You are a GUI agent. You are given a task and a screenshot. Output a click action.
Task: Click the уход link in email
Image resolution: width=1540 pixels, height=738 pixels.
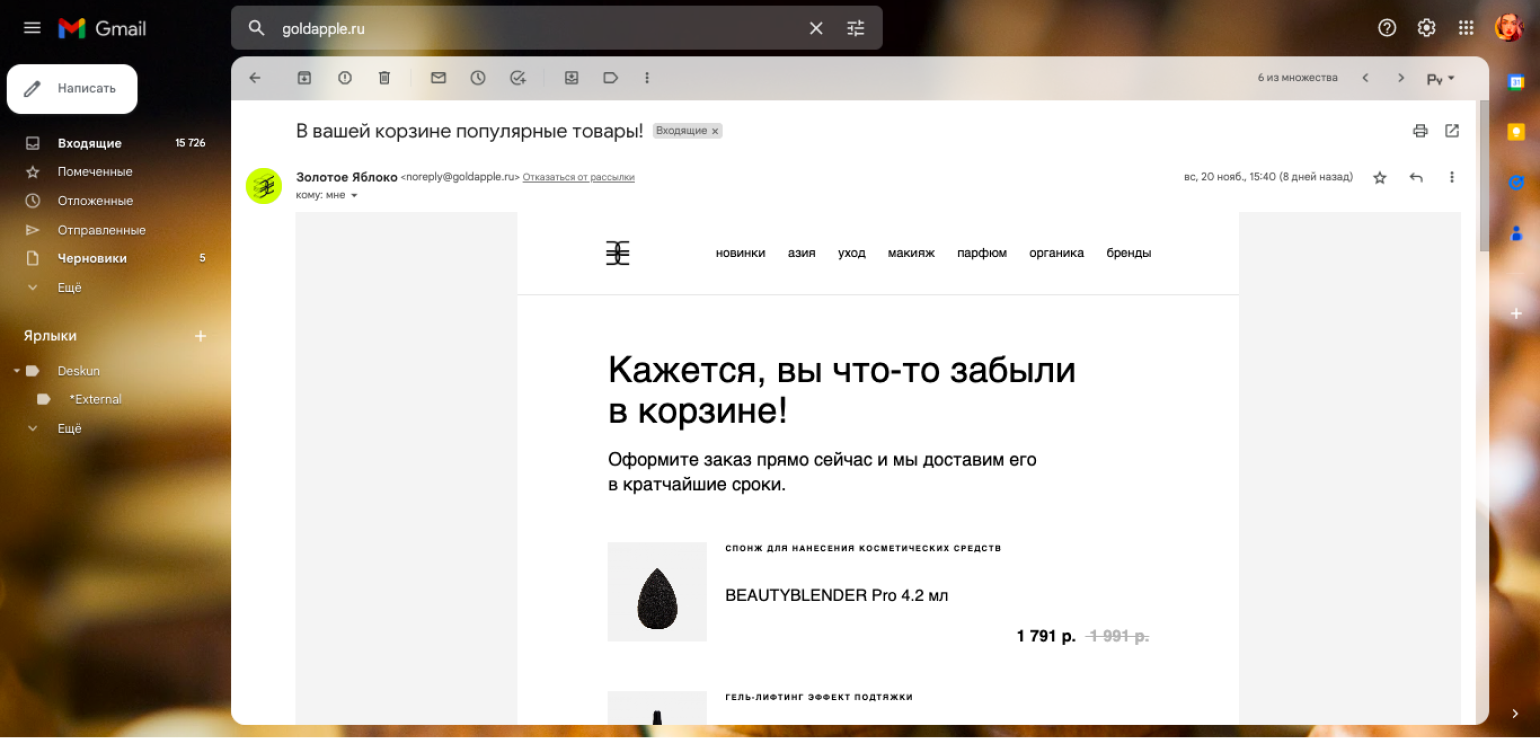click(852, 253)
